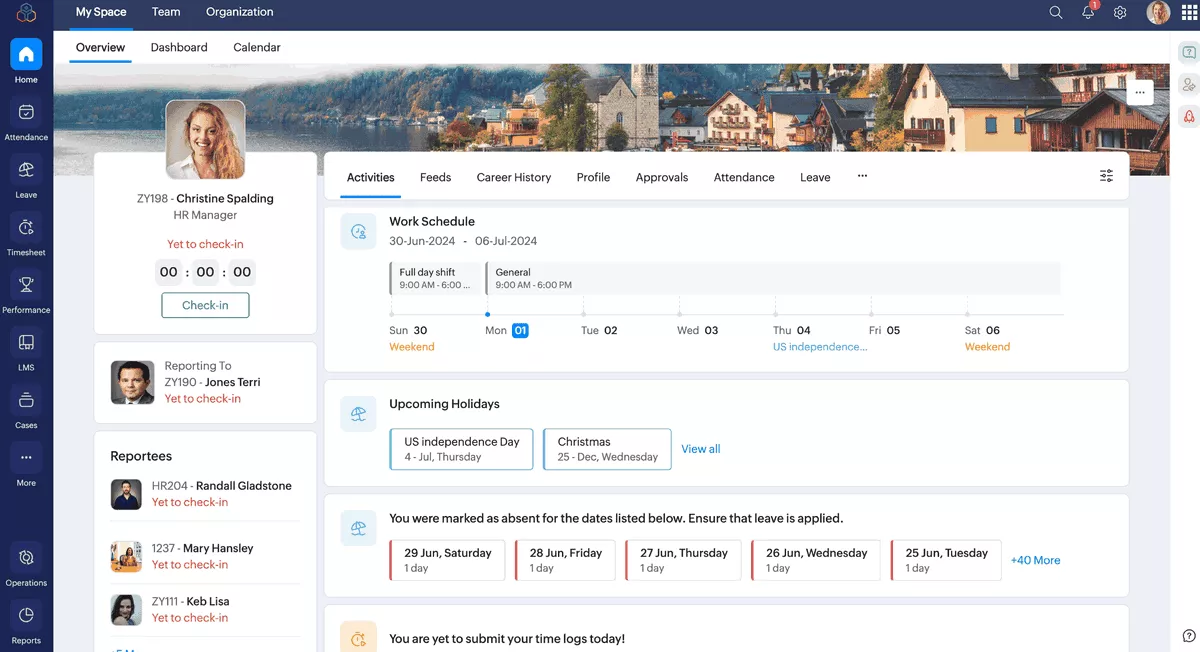Screen dimensions: 1200x652
Task: Open the Career History tab
Action: tap(513, 177)
